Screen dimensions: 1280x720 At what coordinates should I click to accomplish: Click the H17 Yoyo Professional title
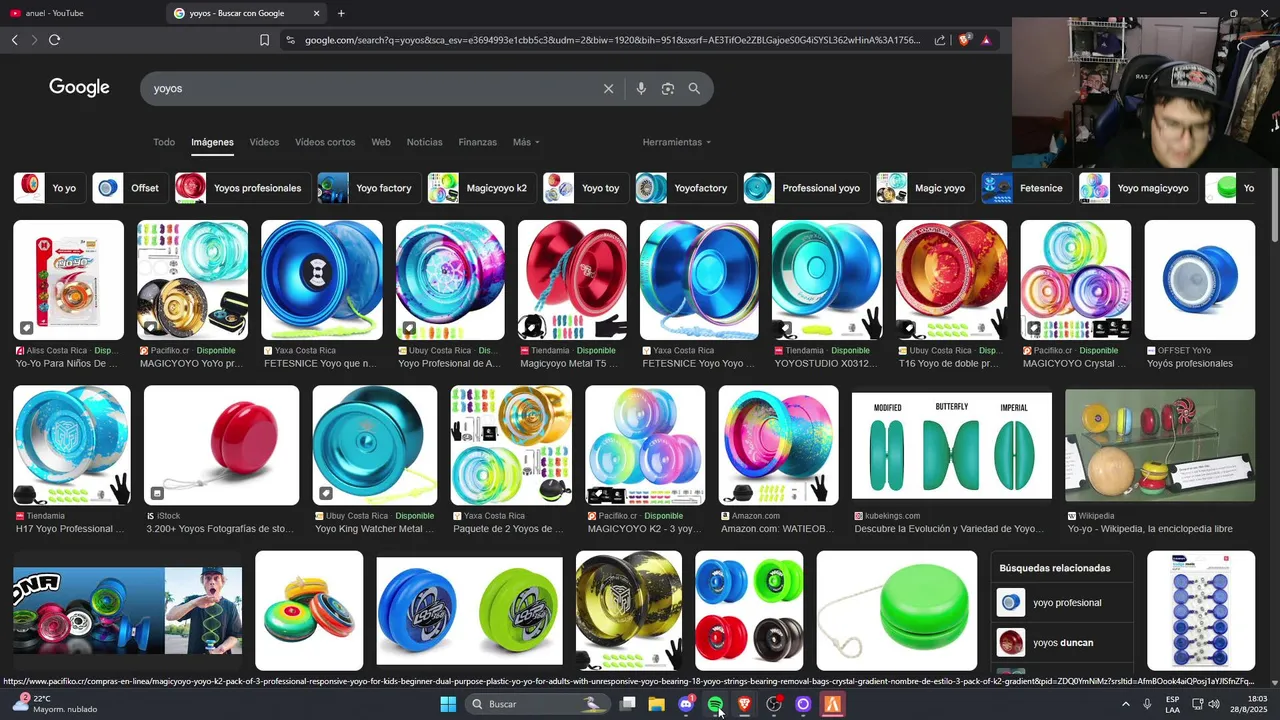(x=70, y=529)
